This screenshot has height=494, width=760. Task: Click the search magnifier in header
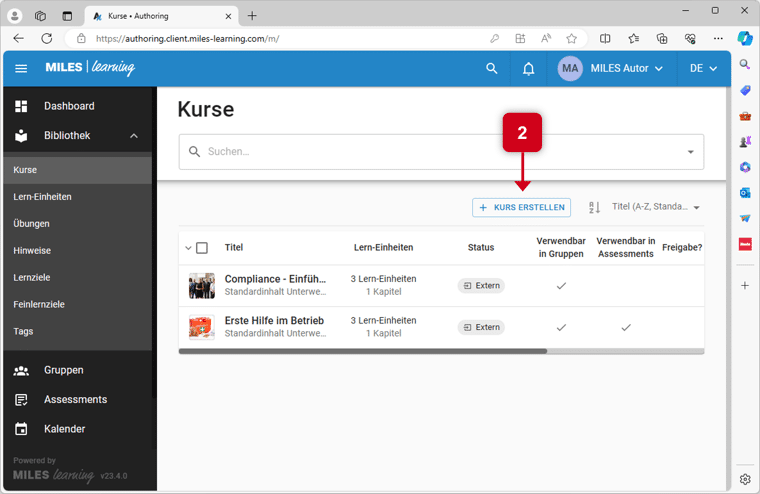tap(491, 69)
